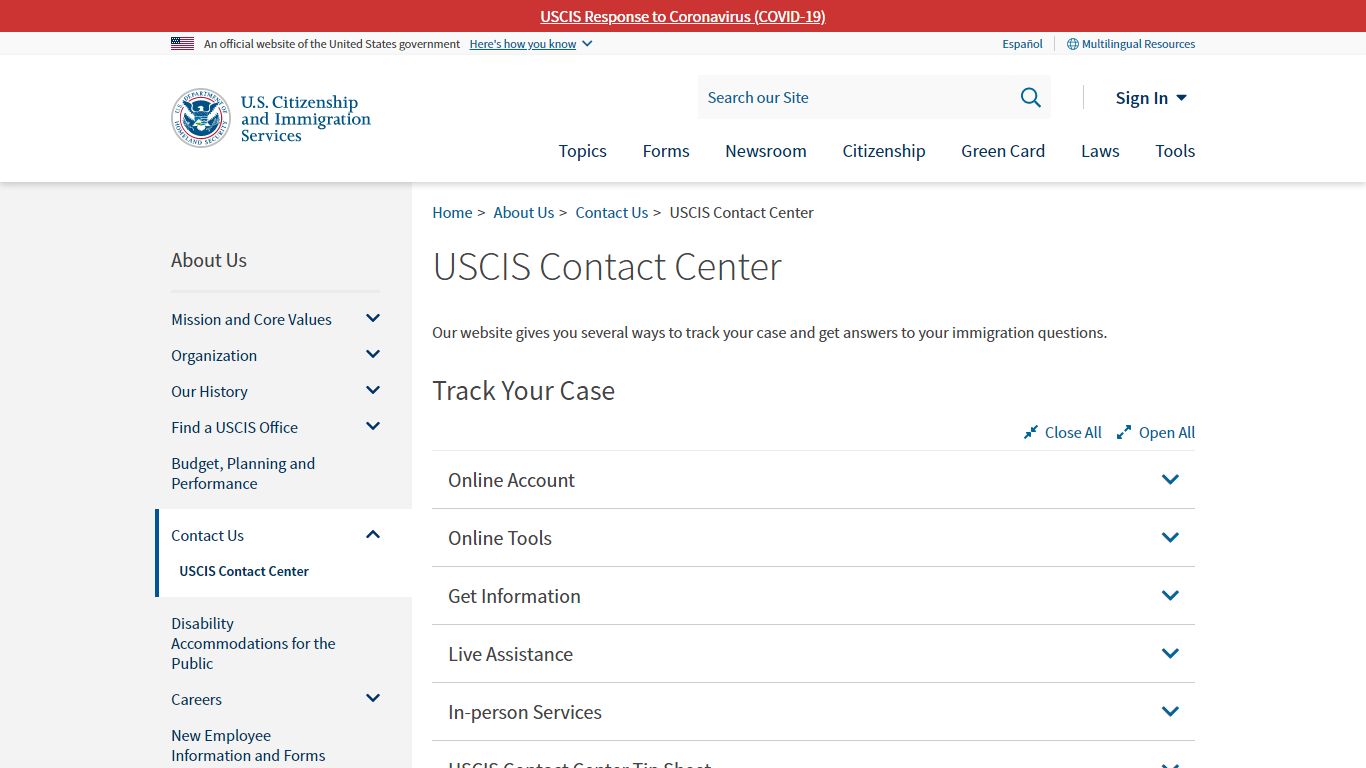Select USCIS Contact Center sidebar item
This screenshot has width=1366, height=768.
(x=244, y=571)
